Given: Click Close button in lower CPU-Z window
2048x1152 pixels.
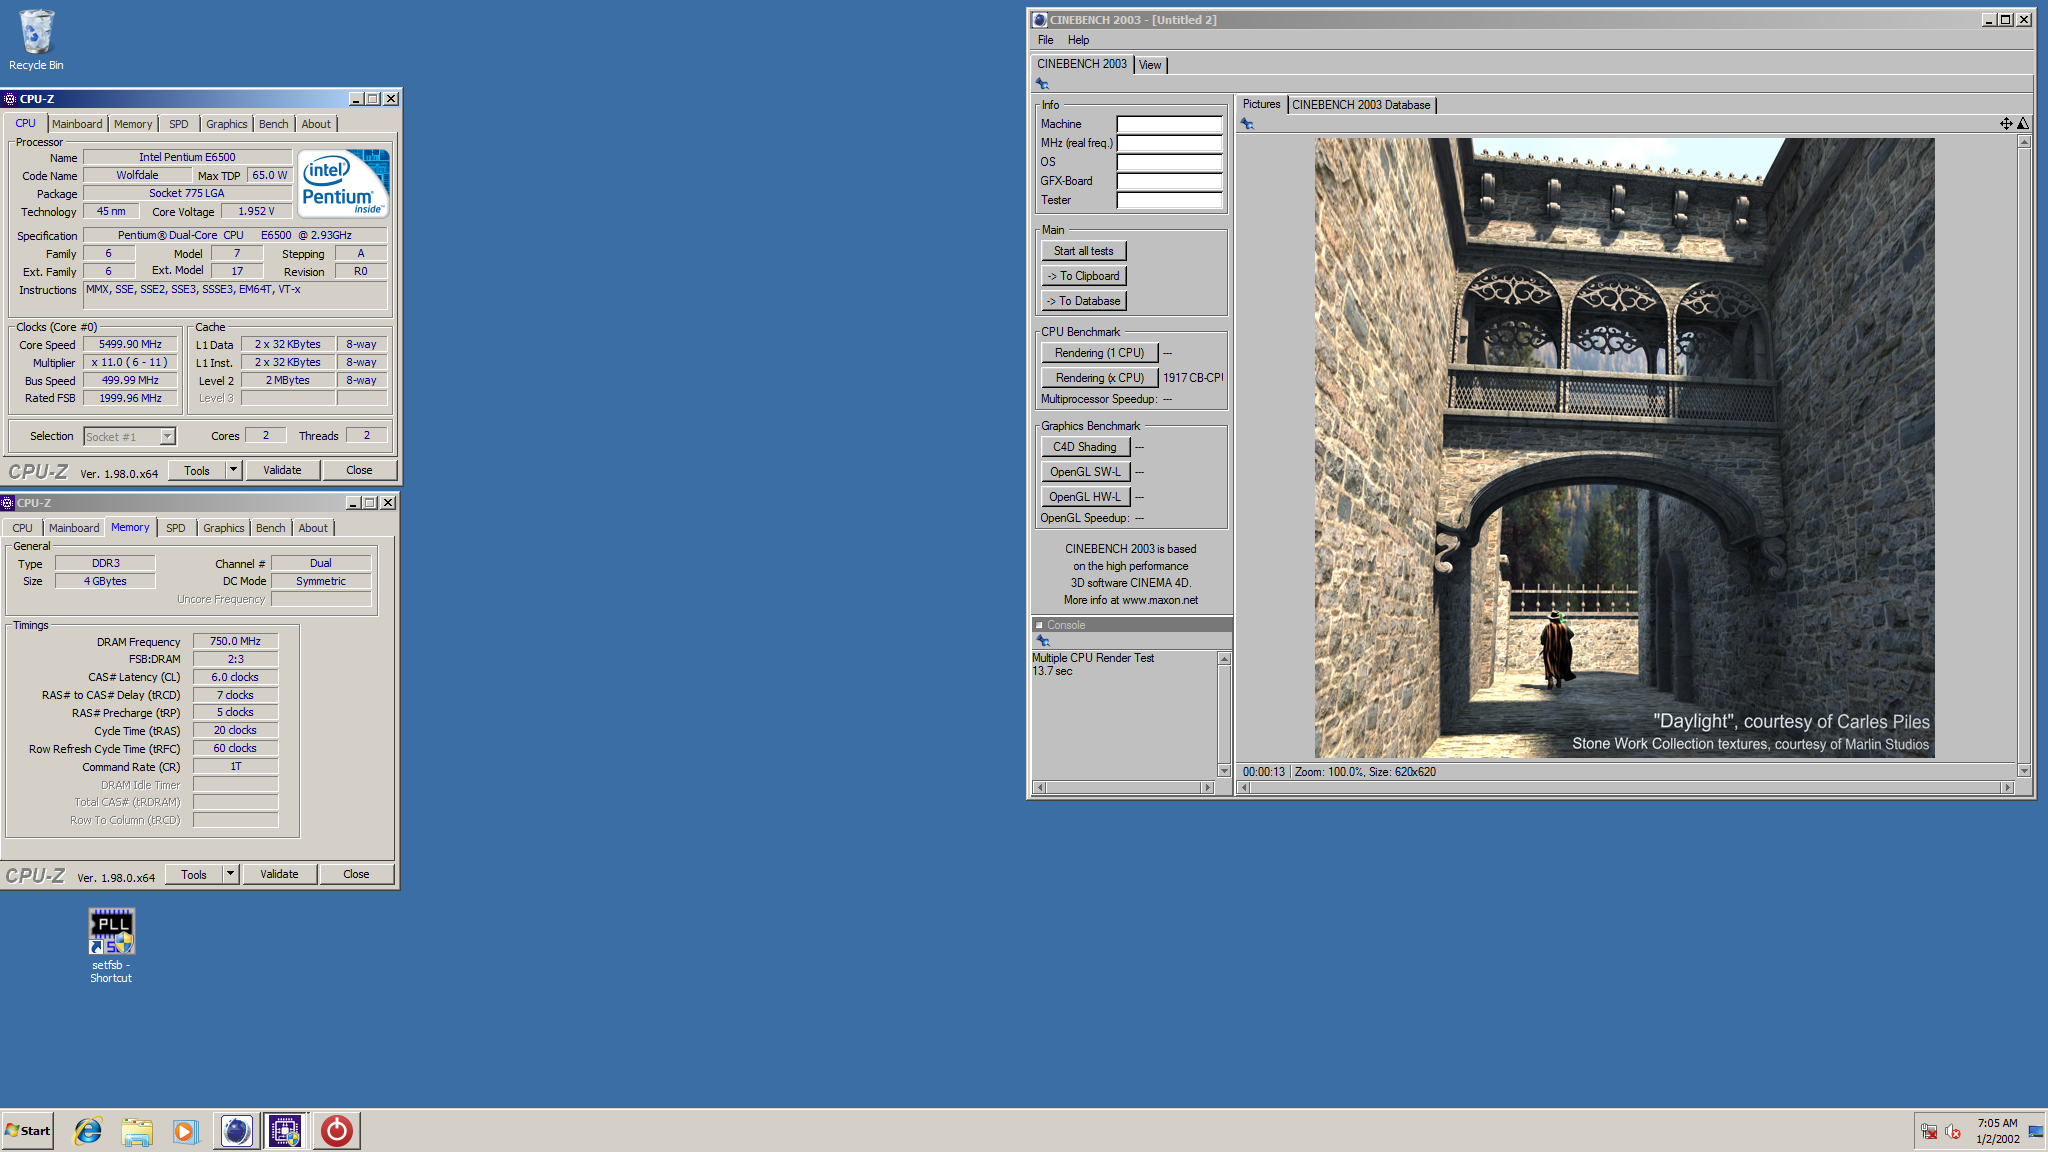Looking at the screenshot, I should (x=356, y=874).
